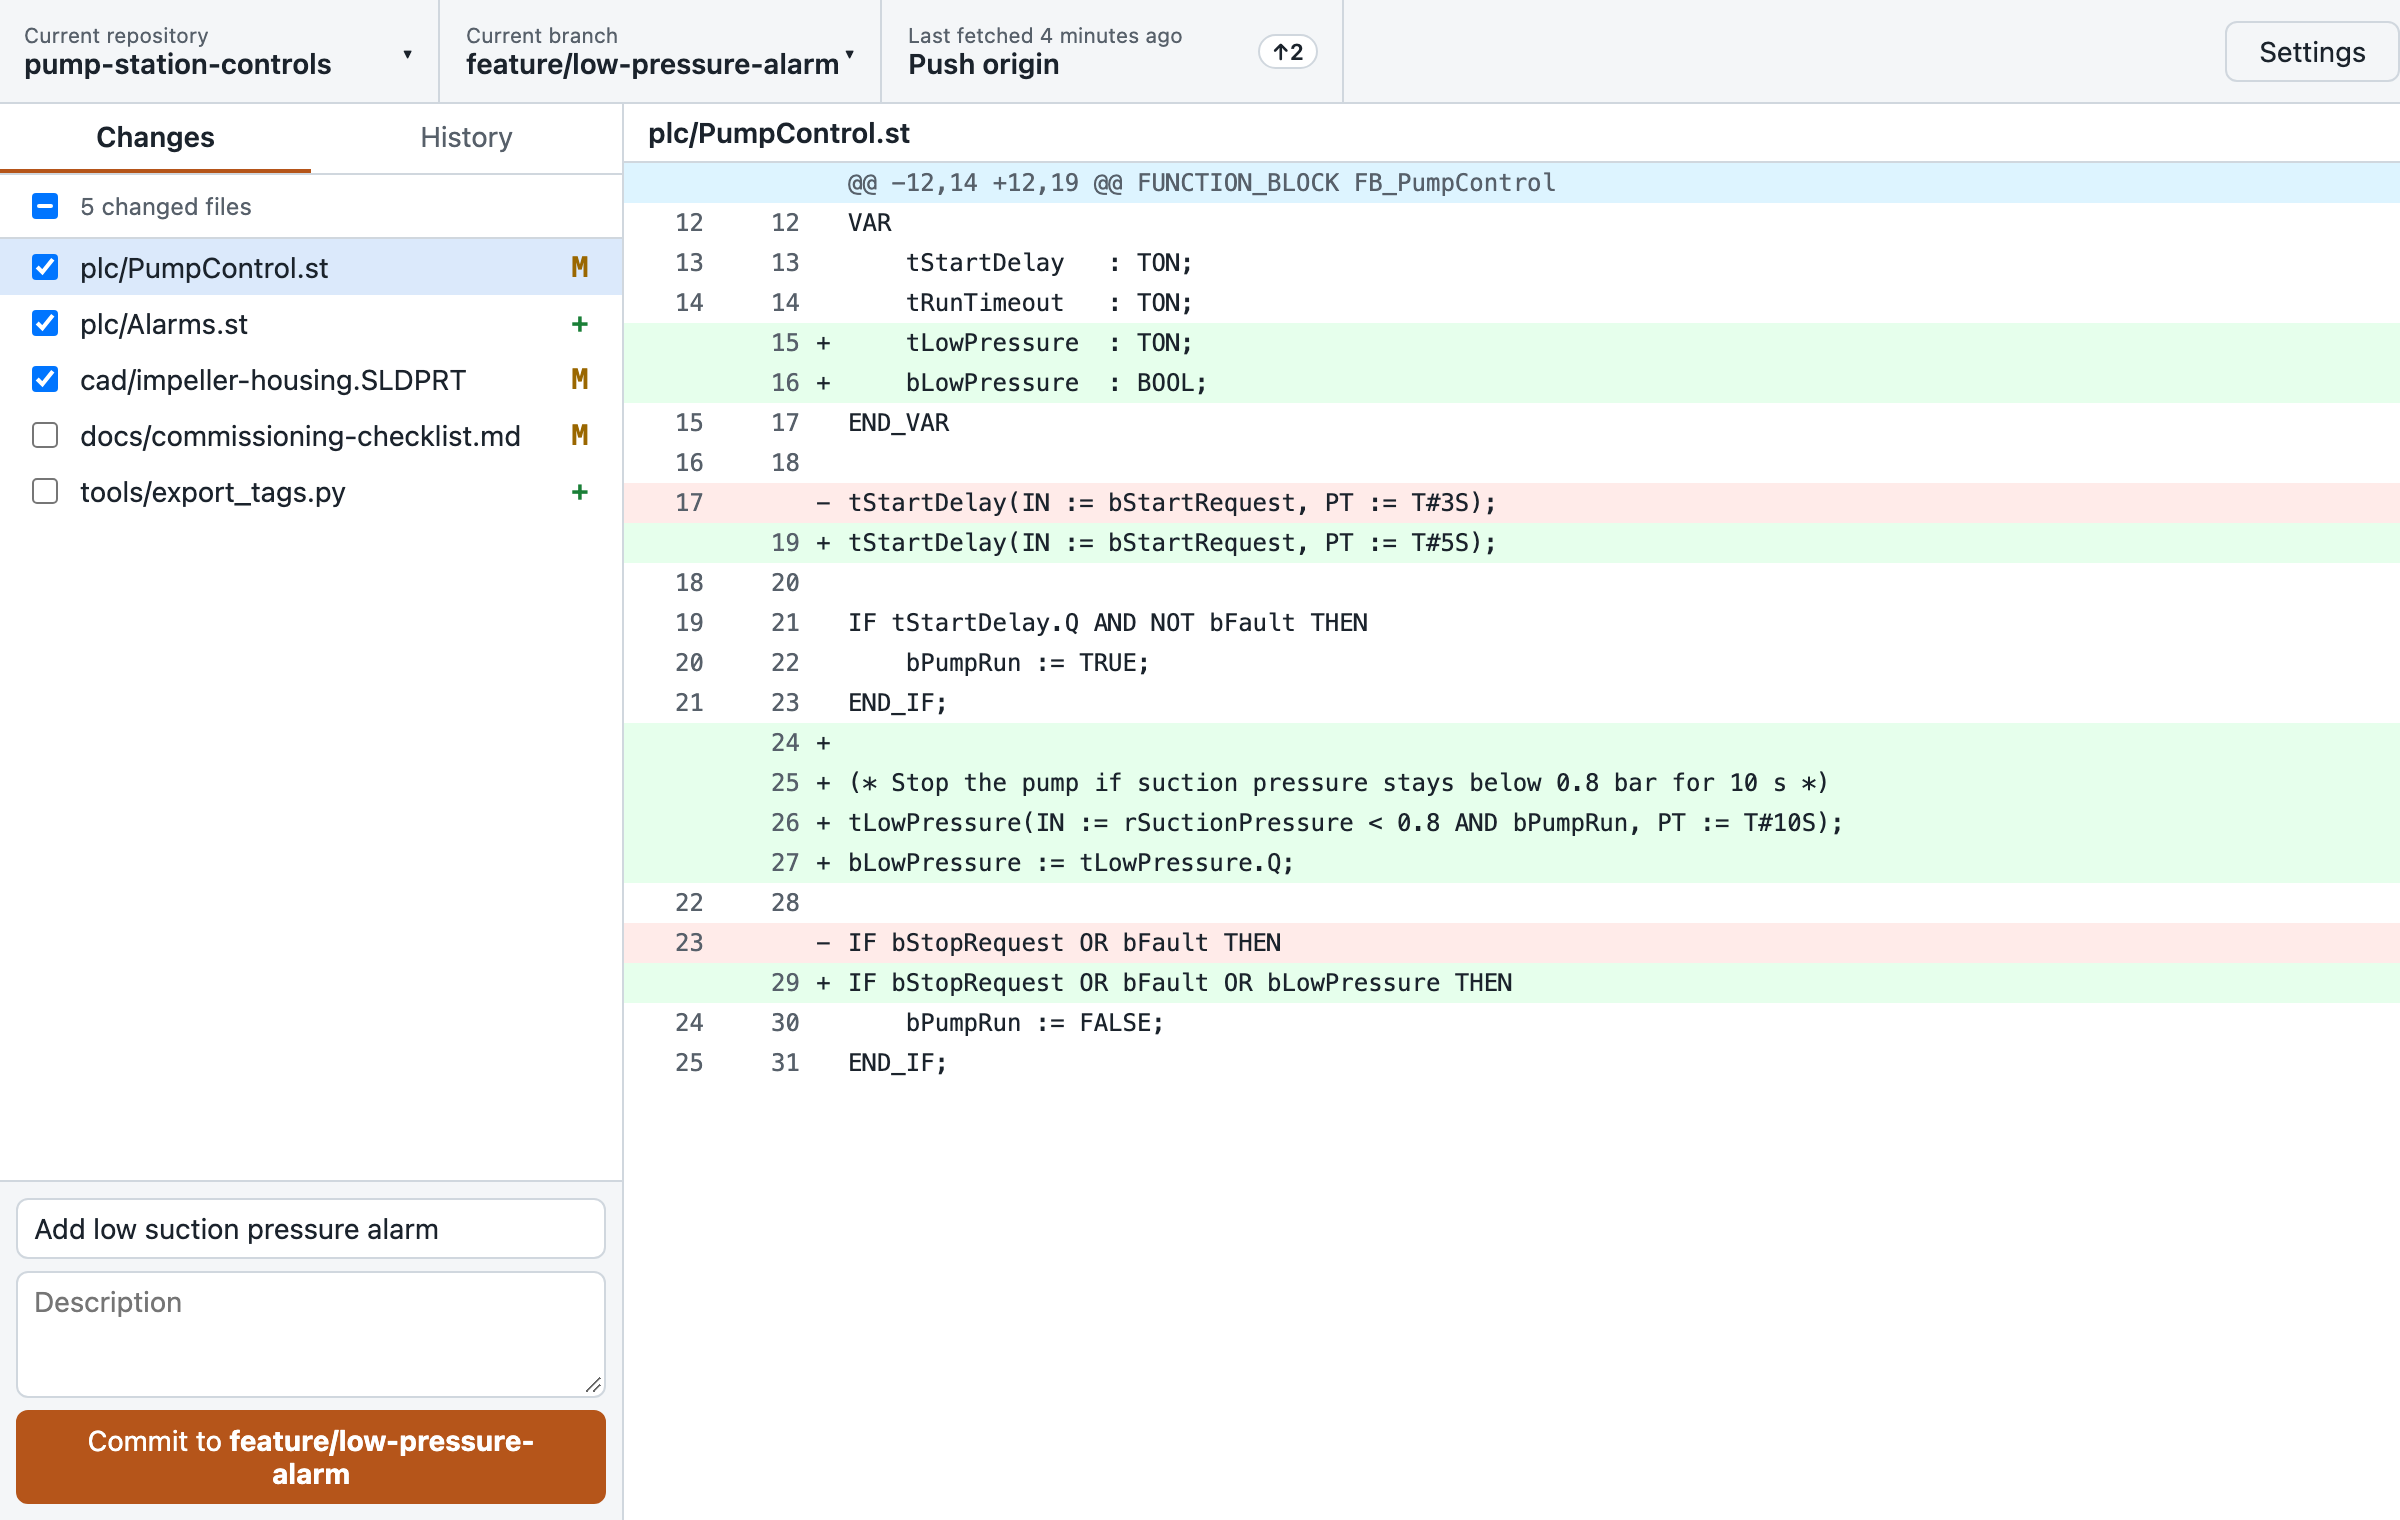The image size is (2400, 1520).
Task: Click the diff hunk header @@ -12,14 +12,19
Action: [x=1511, y=183]
